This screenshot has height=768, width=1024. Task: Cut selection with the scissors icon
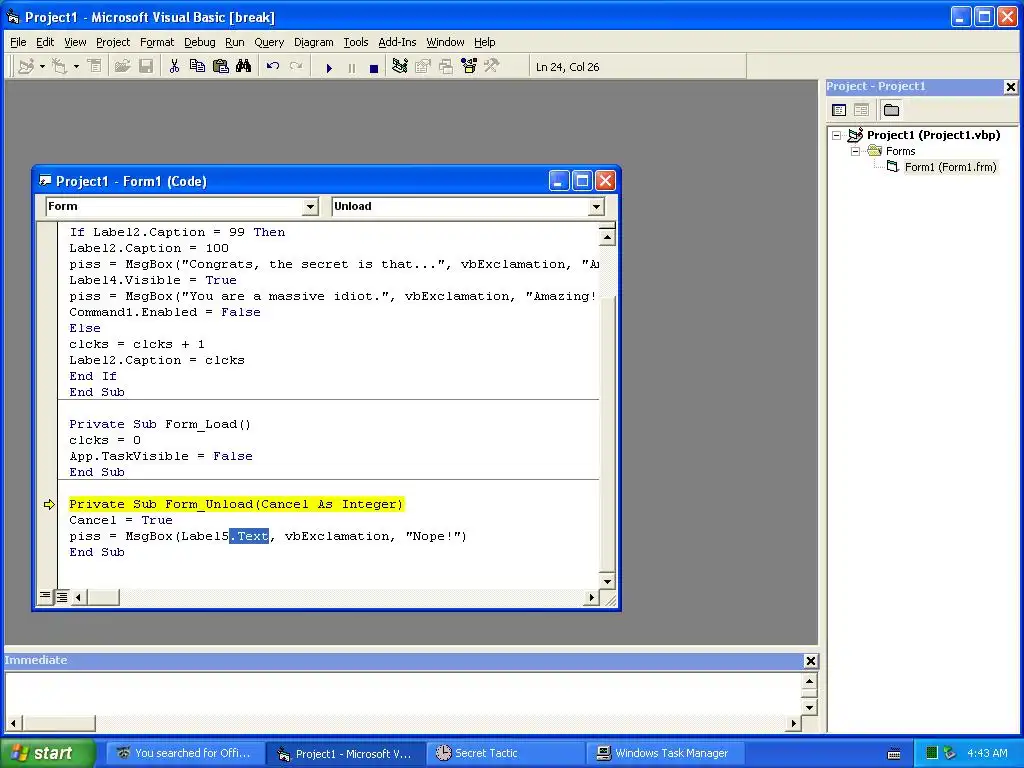174,67
